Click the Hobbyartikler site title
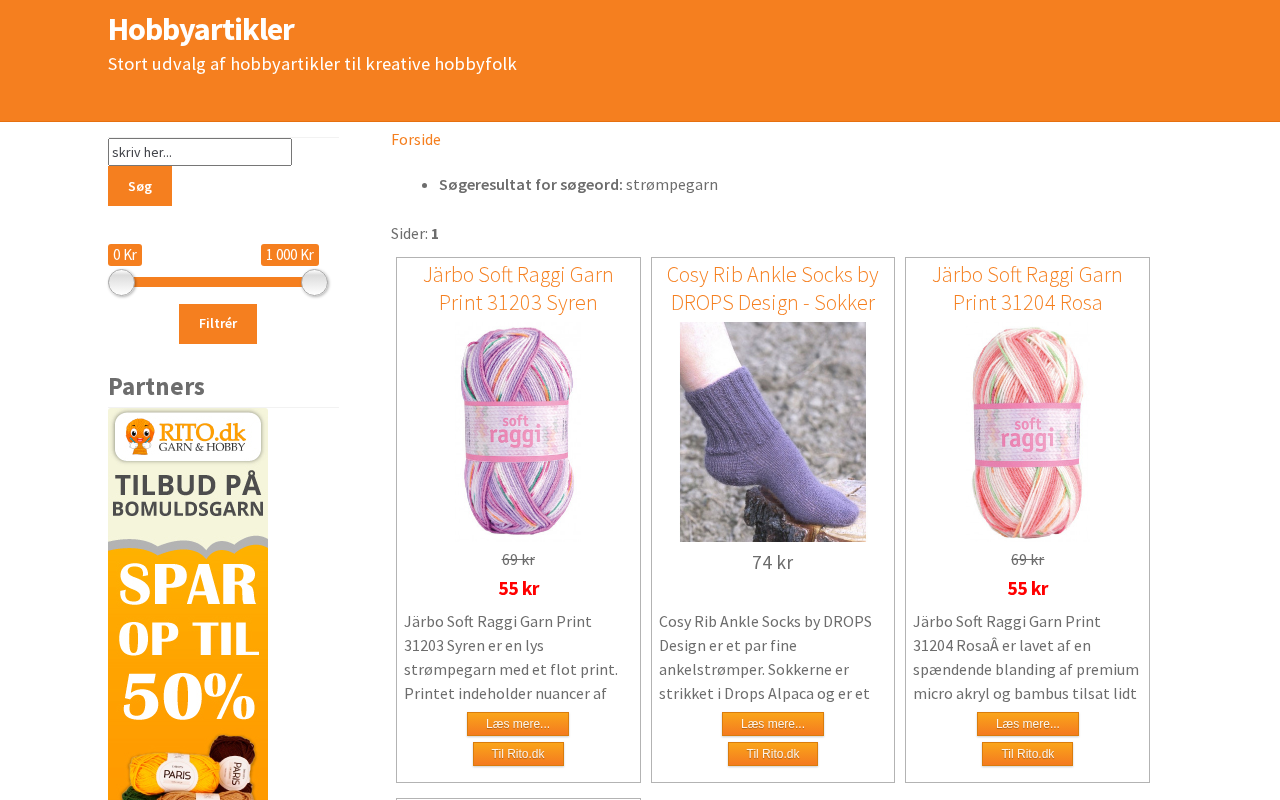 201,29
